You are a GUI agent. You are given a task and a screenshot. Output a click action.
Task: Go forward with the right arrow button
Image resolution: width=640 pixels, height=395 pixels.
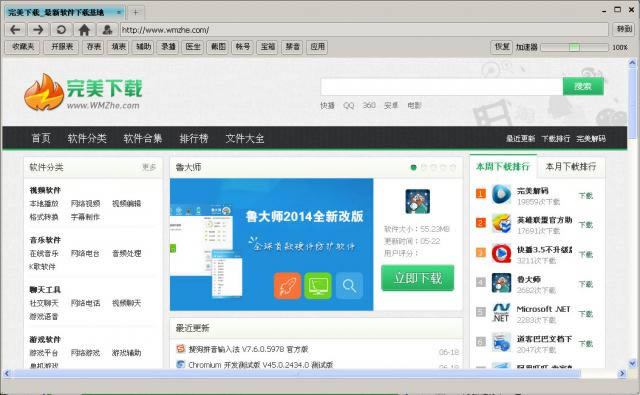pos(38,30)
